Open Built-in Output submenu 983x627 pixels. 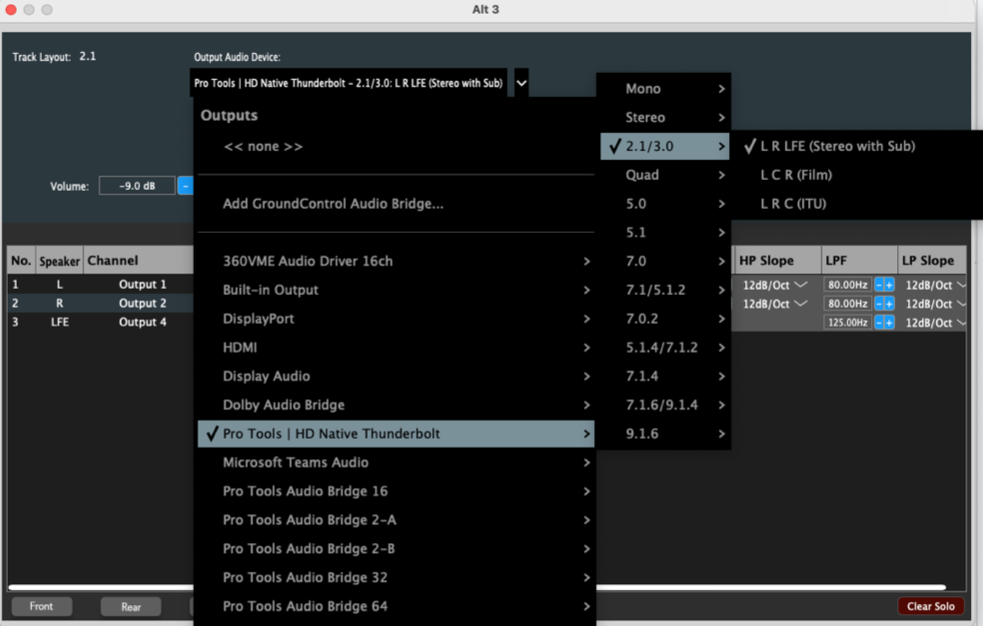click(x=396, y=290)
